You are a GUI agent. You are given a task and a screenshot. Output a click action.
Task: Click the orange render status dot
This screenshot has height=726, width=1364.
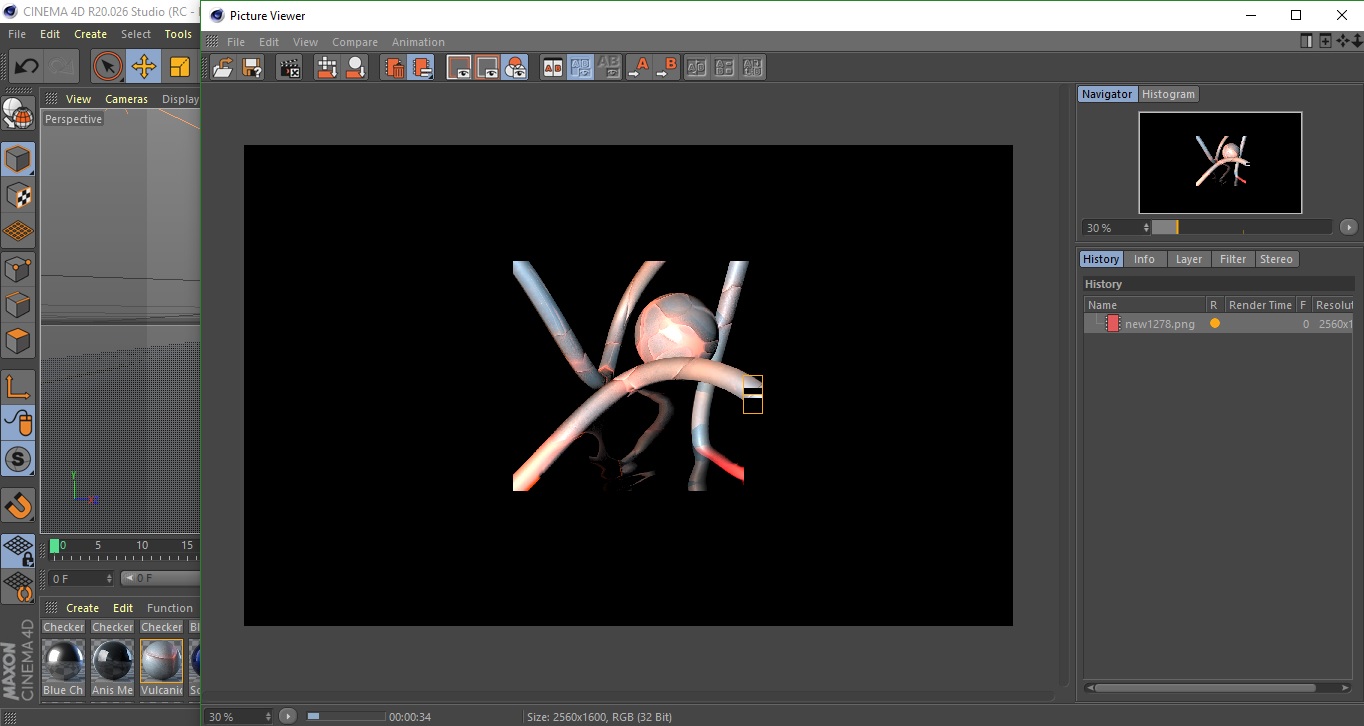1215,324
